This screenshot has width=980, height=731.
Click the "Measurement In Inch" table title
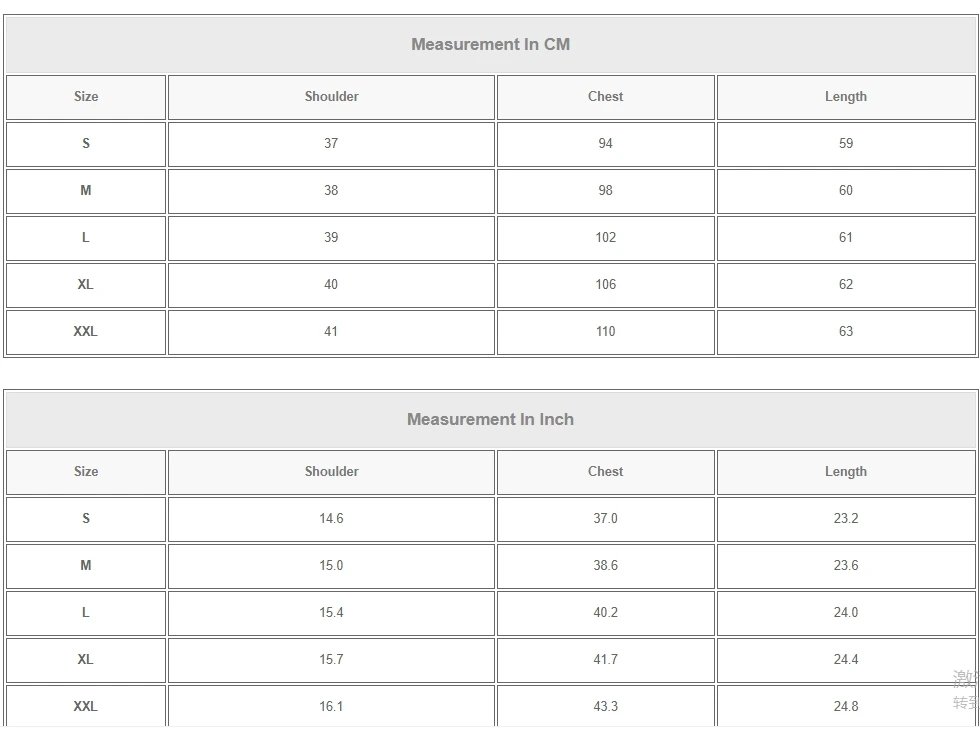[x=490, y=419]
